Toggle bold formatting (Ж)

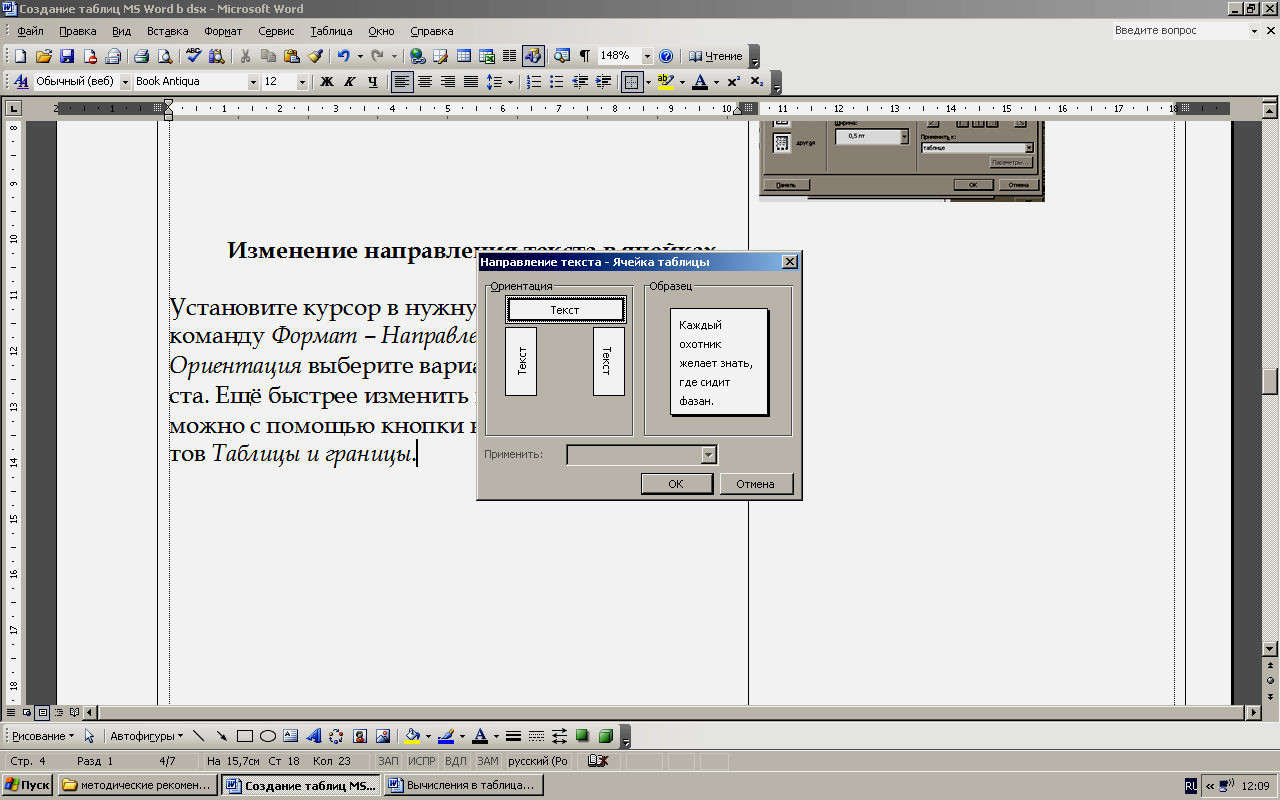point(326,82)
